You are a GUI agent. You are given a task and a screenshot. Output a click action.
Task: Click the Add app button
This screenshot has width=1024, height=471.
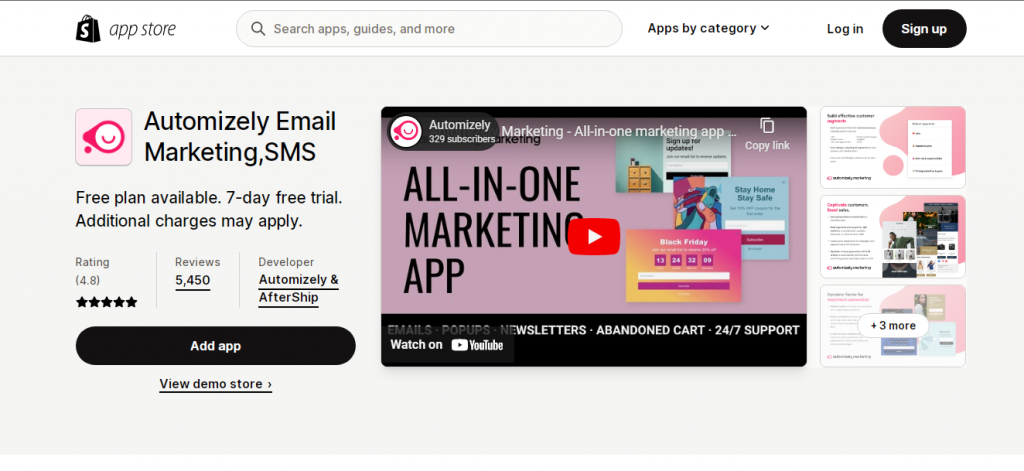[216, 346]
